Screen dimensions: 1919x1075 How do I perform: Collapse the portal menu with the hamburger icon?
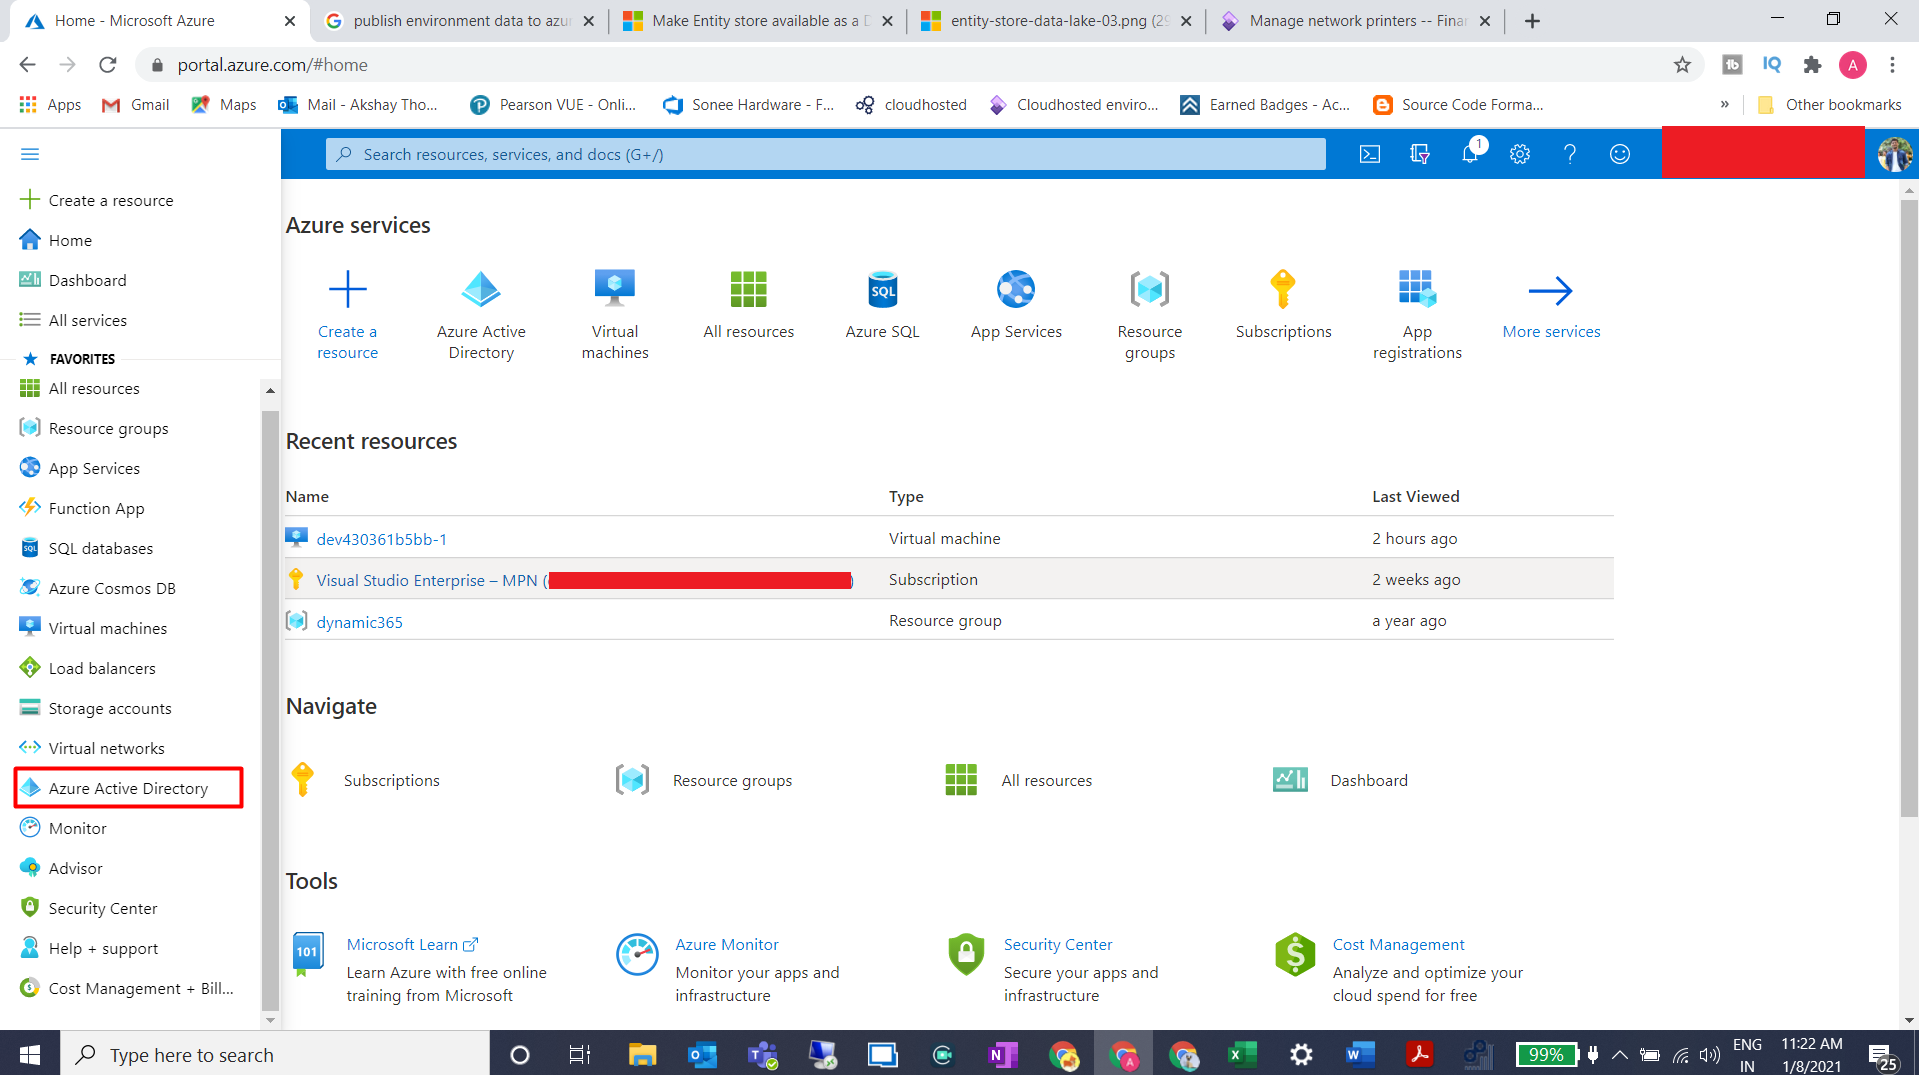click(29, 153)
